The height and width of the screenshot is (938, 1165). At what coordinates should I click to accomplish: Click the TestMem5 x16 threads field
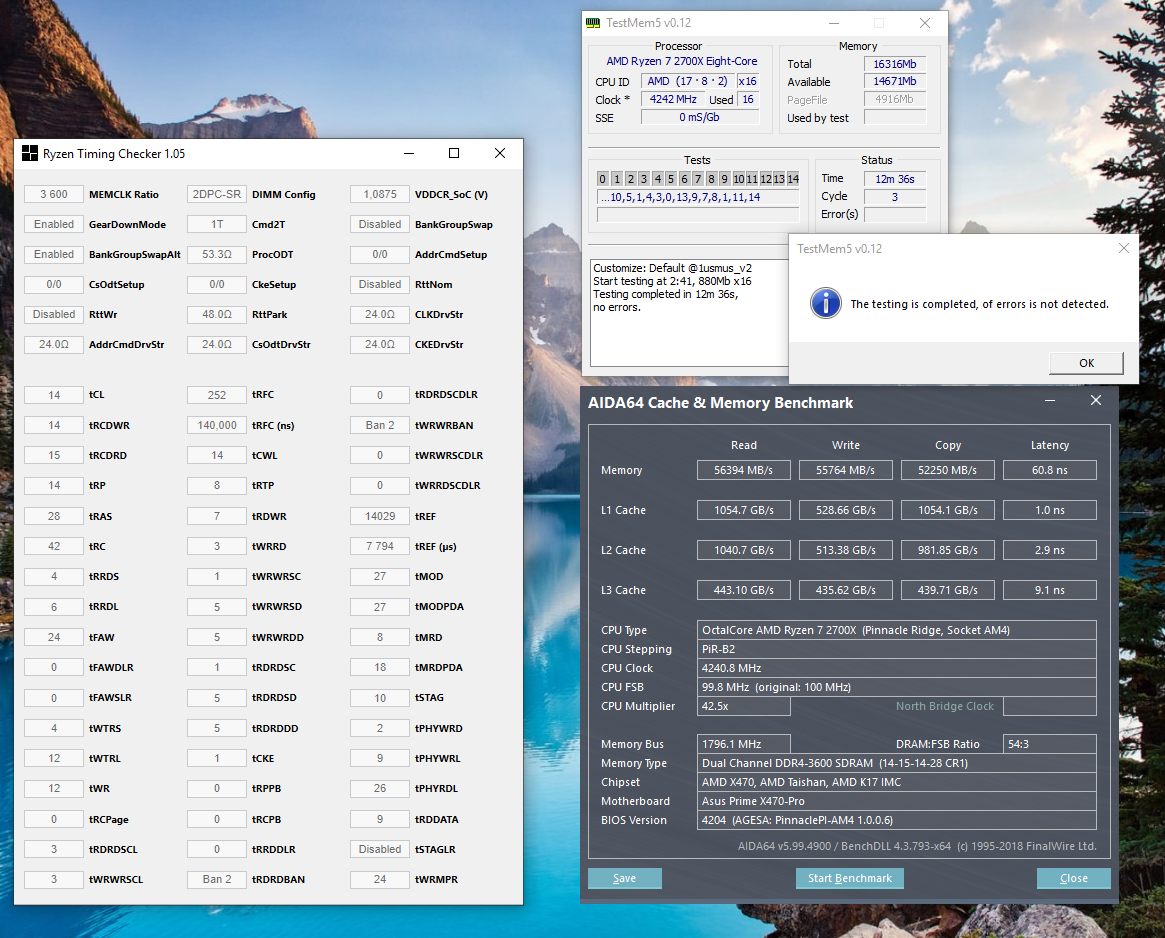pyautogui.click(x=747, y=82)
